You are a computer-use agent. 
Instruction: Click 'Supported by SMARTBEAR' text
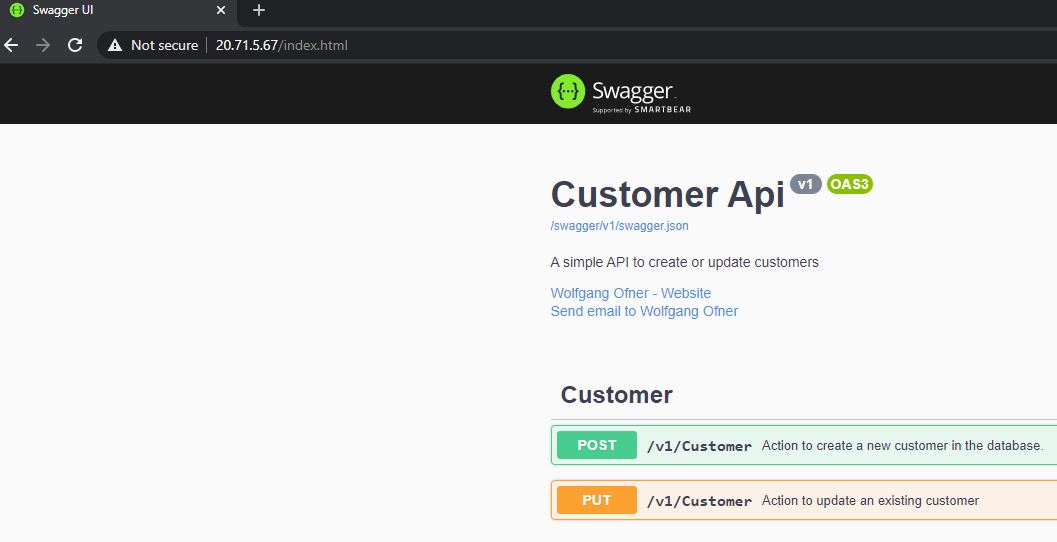pos(641,110)
